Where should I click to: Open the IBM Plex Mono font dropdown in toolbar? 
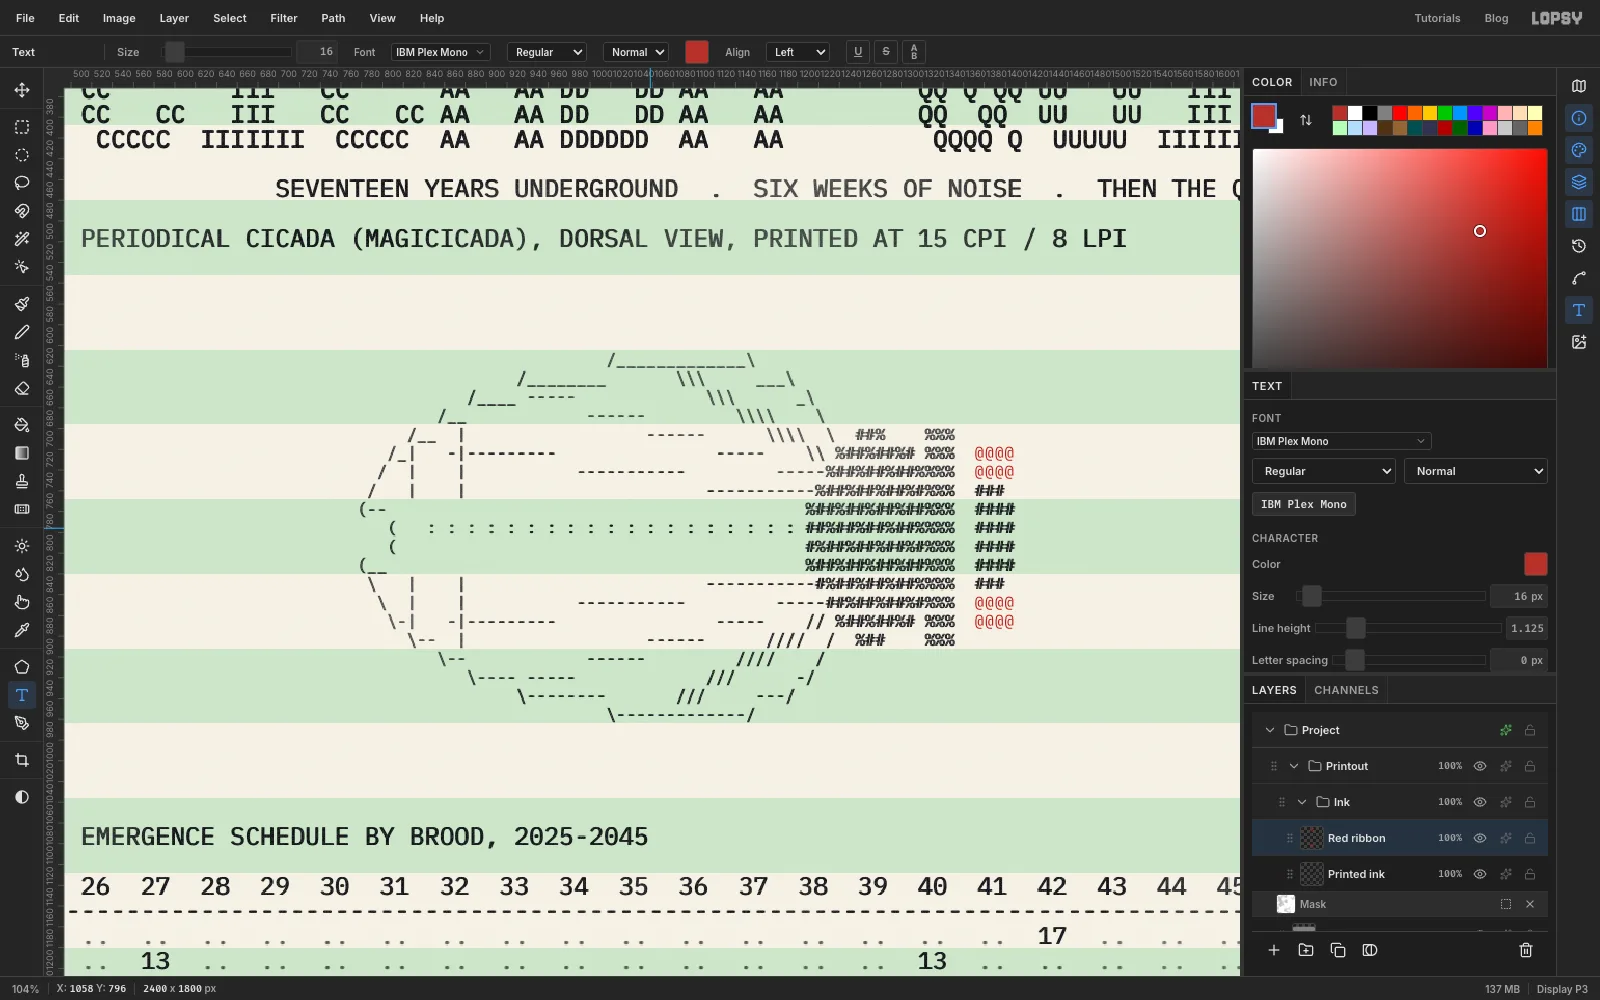click(440, 52)
